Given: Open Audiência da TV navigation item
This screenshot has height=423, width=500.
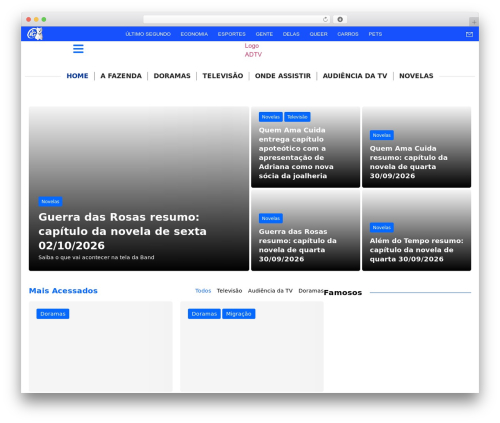Looking at the screenshot, I should 355,76.
